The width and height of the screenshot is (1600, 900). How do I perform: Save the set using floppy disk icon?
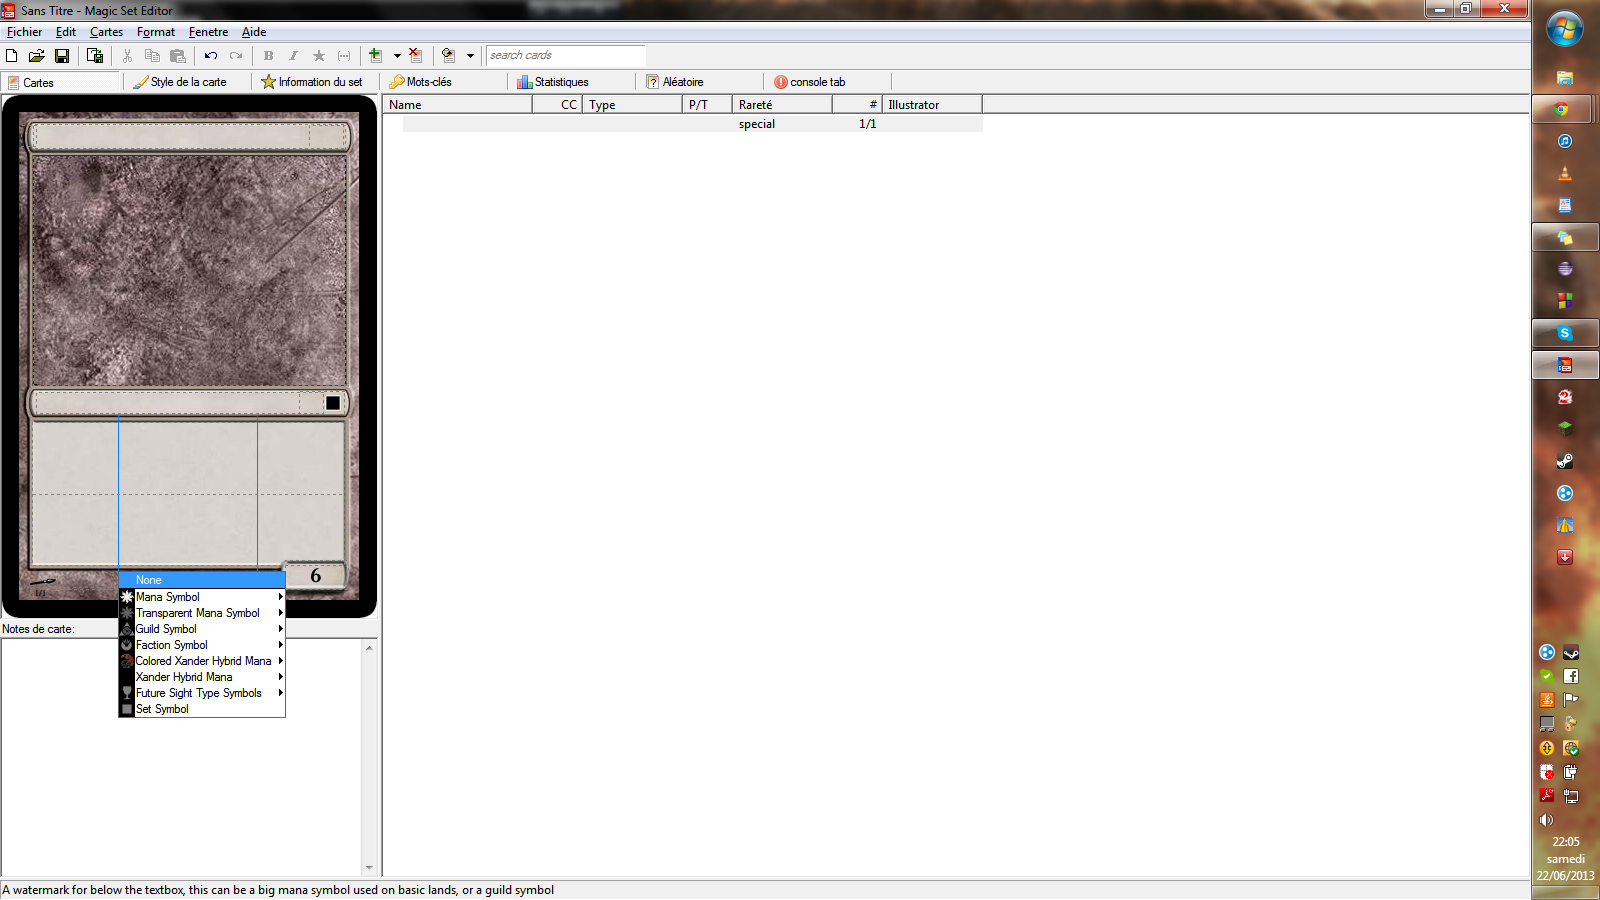pos(62,56)
